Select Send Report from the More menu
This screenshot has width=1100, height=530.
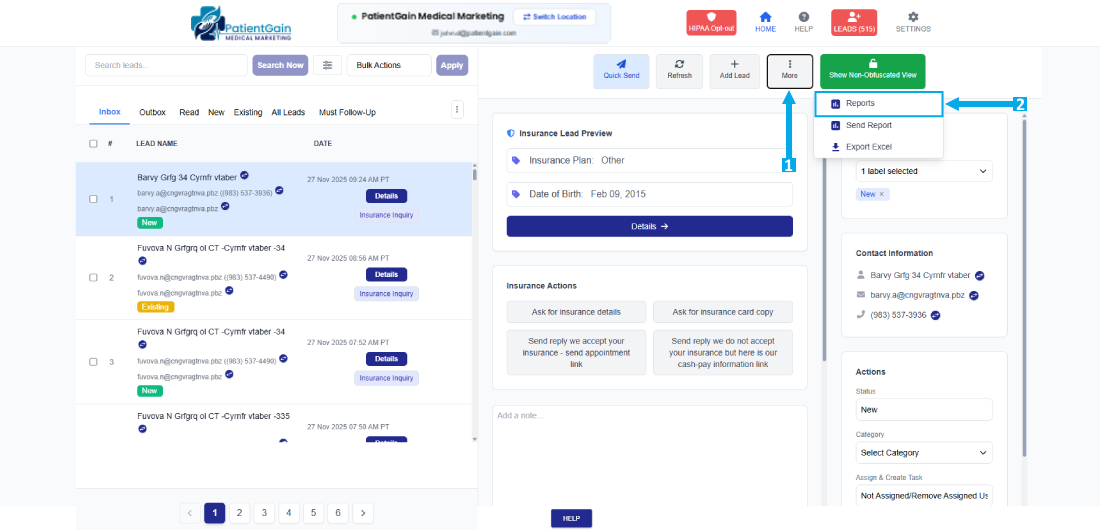pyautogui.click(x=878, y=125)
